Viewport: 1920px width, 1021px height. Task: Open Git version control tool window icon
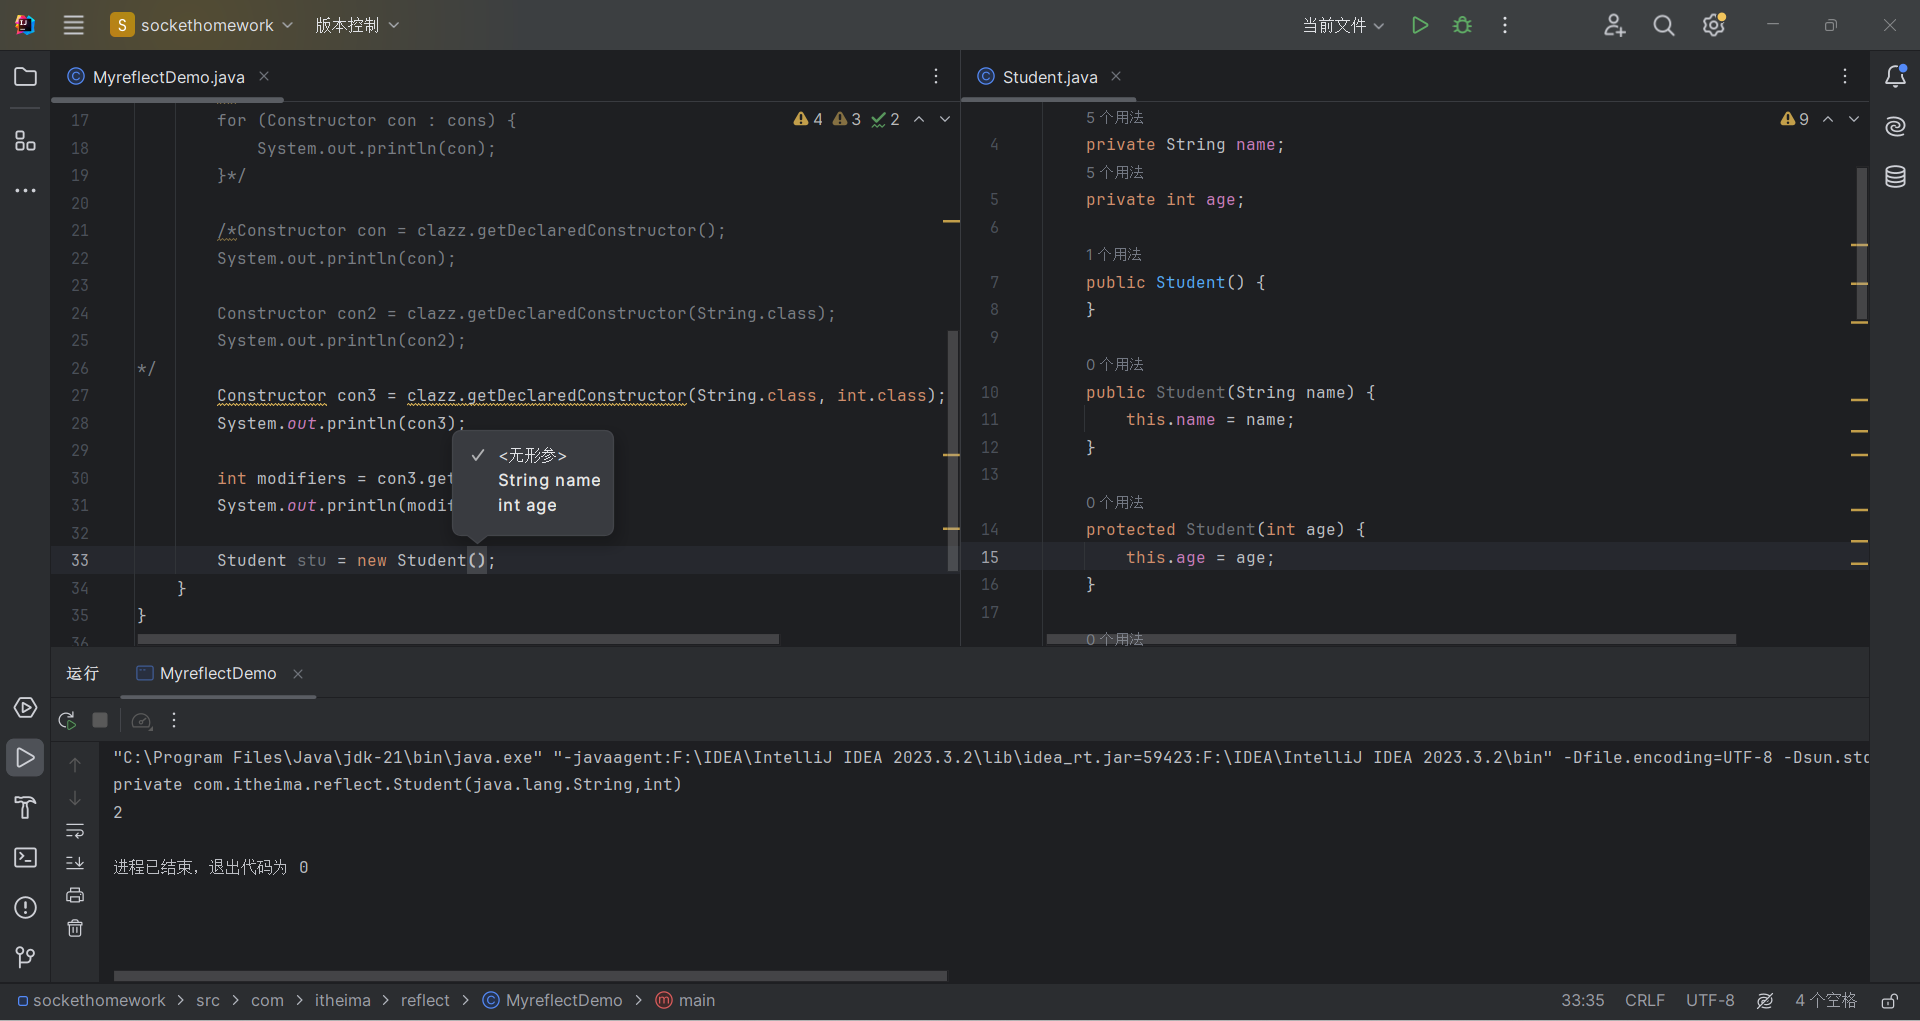[26, 957]
